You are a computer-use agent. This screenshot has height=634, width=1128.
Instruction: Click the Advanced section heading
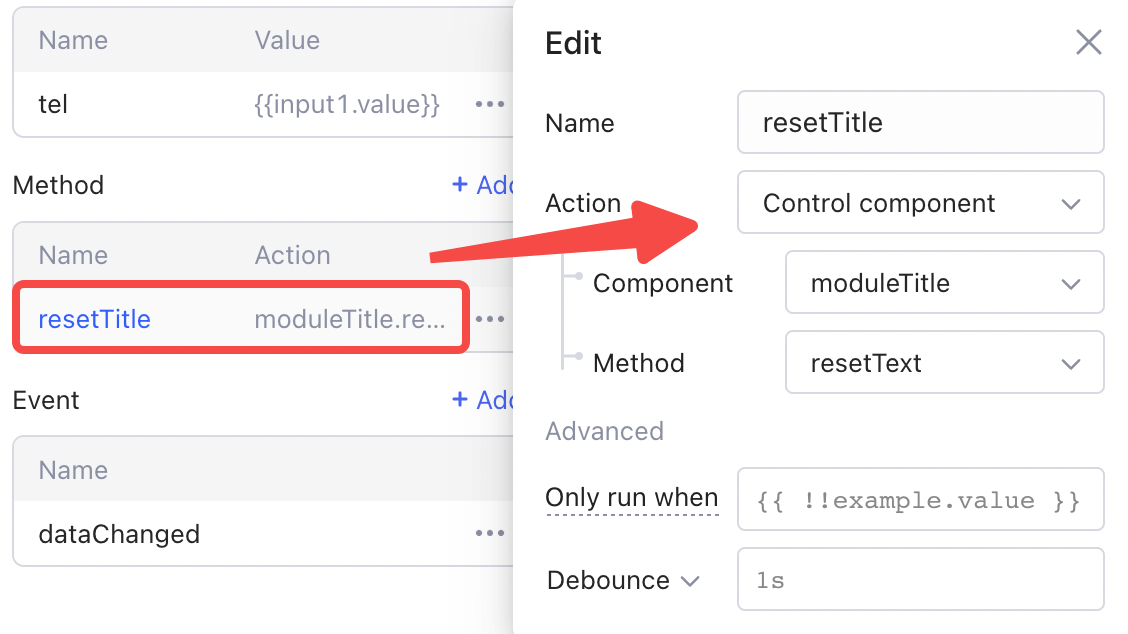(604, 431)
